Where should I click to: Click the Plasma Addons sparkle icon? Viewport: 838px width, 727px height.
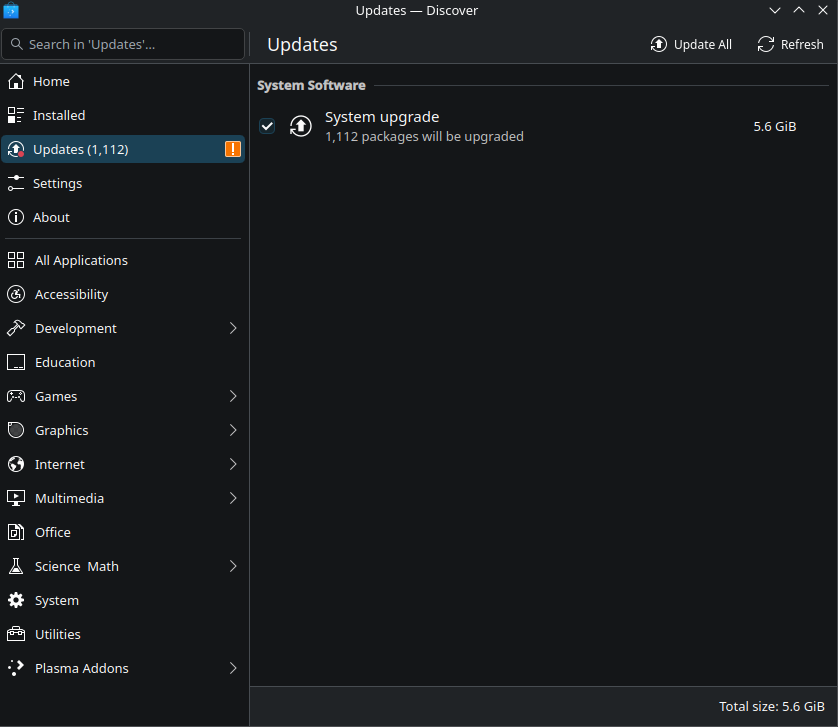click(16, 668)
